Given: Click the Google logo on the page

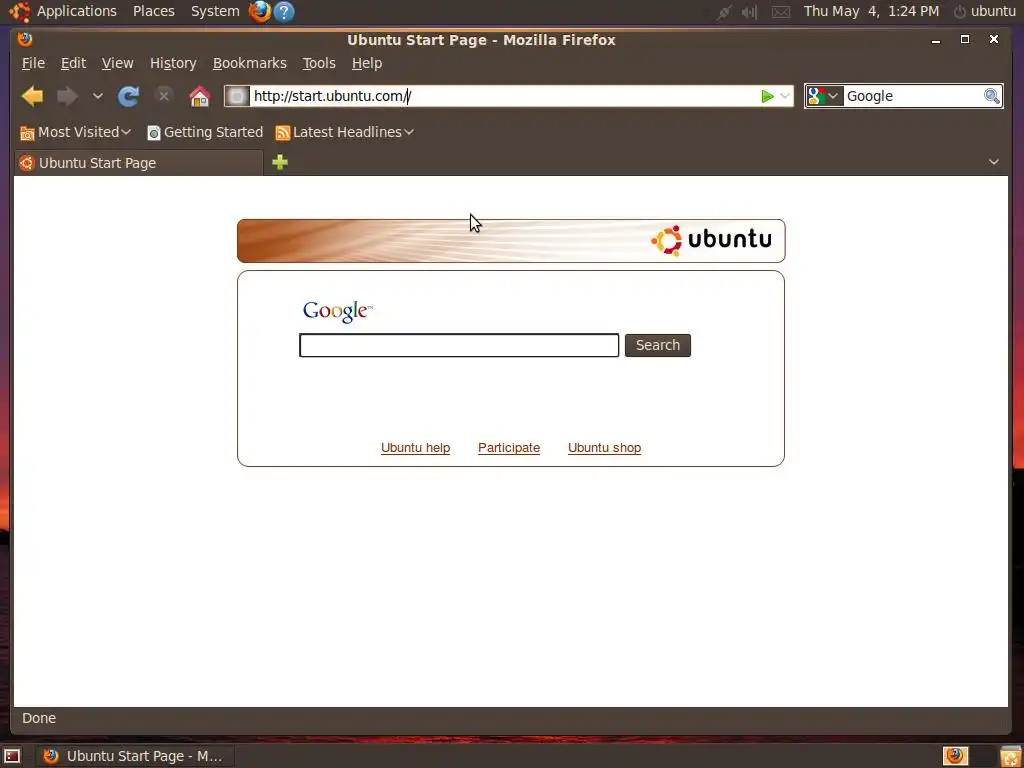Looking at the screenshot, I should 338,311.
